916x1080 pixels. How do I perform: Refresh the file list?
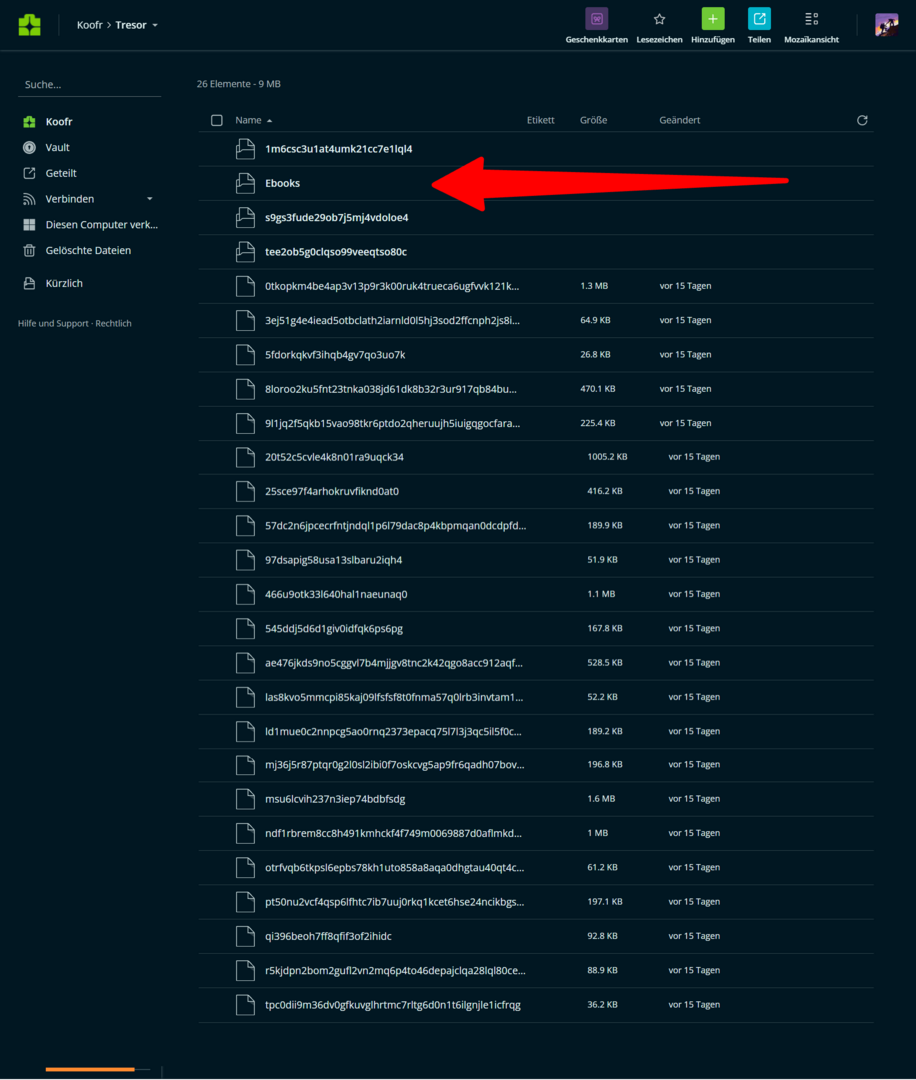pos(862,120)
